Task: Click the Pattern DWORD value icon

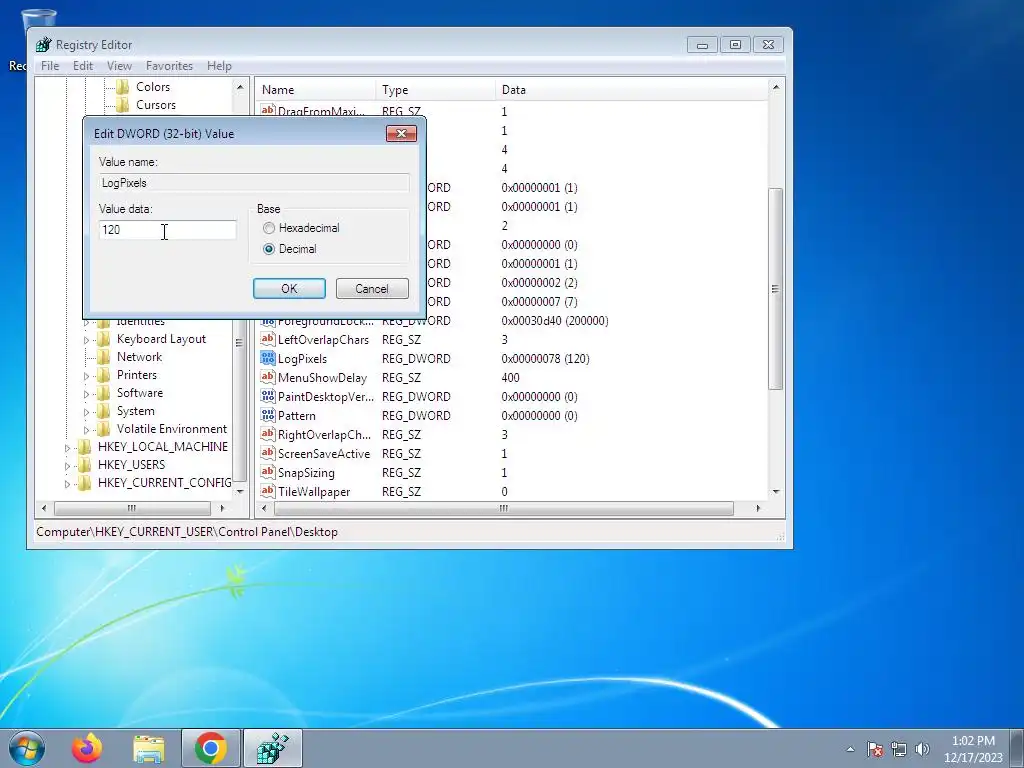Action: click(x=268, y=415)
